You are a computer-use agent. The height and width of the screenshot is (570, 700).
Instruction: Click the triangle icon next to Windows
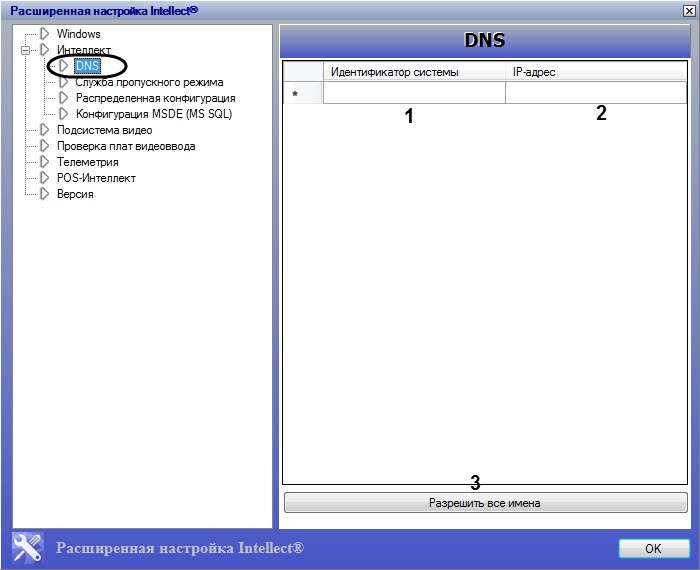click(x=44, y=34)
